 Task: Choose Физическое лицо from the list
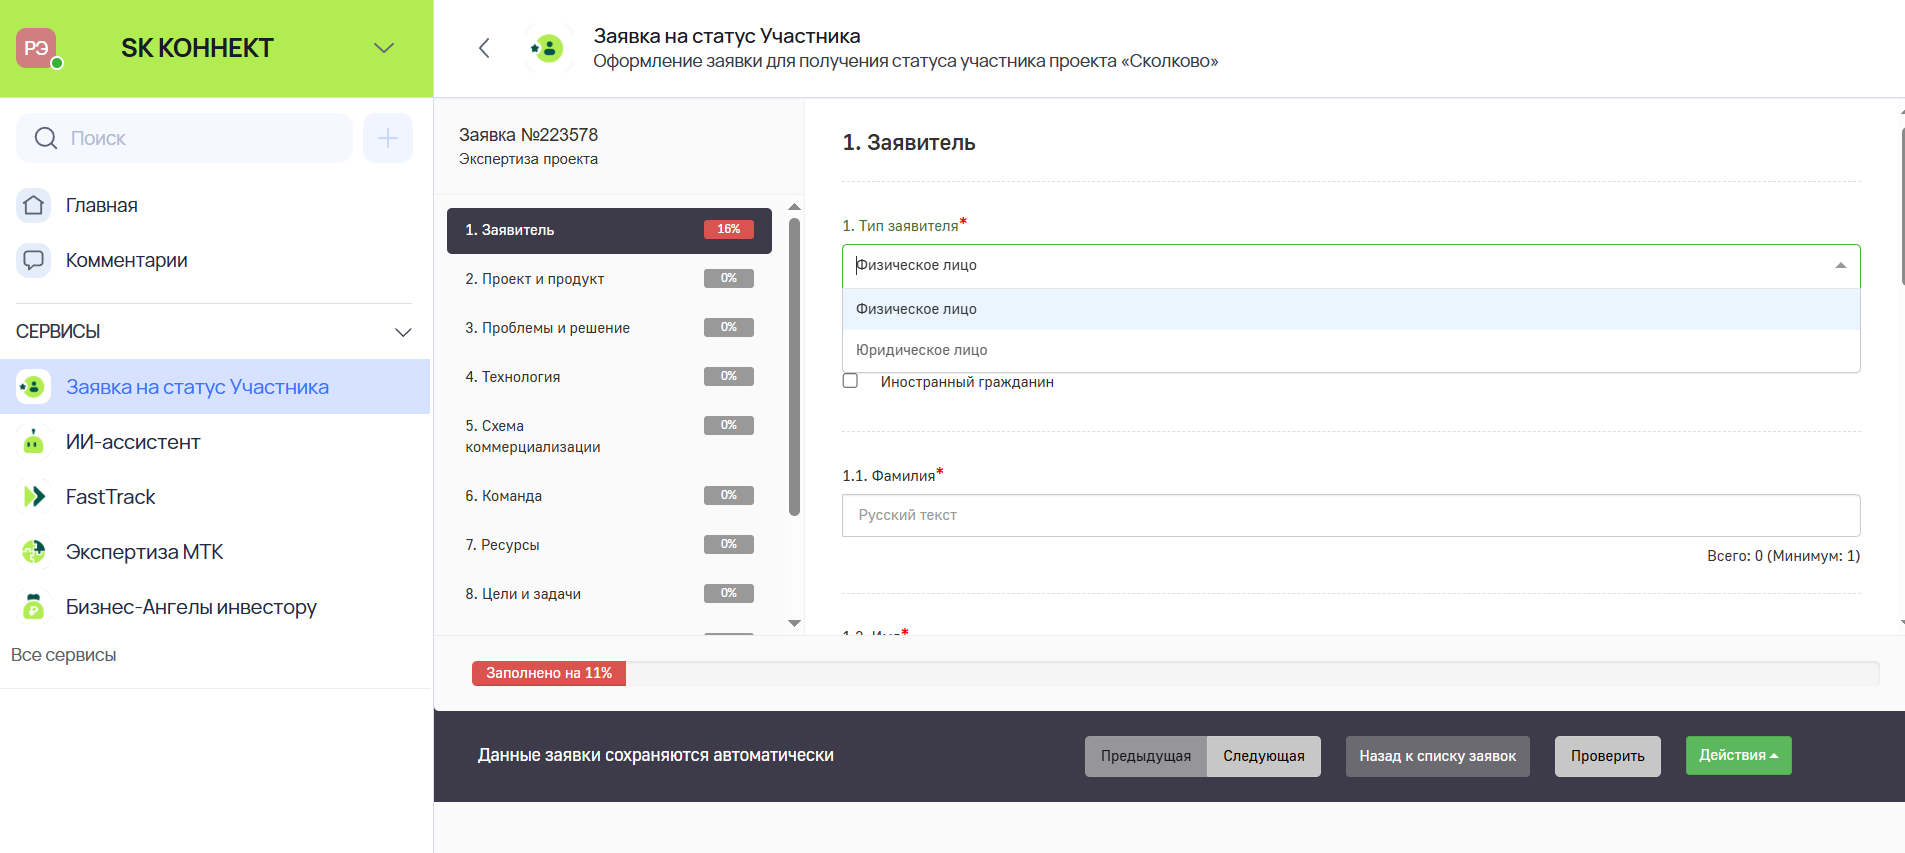[1351, 309]
